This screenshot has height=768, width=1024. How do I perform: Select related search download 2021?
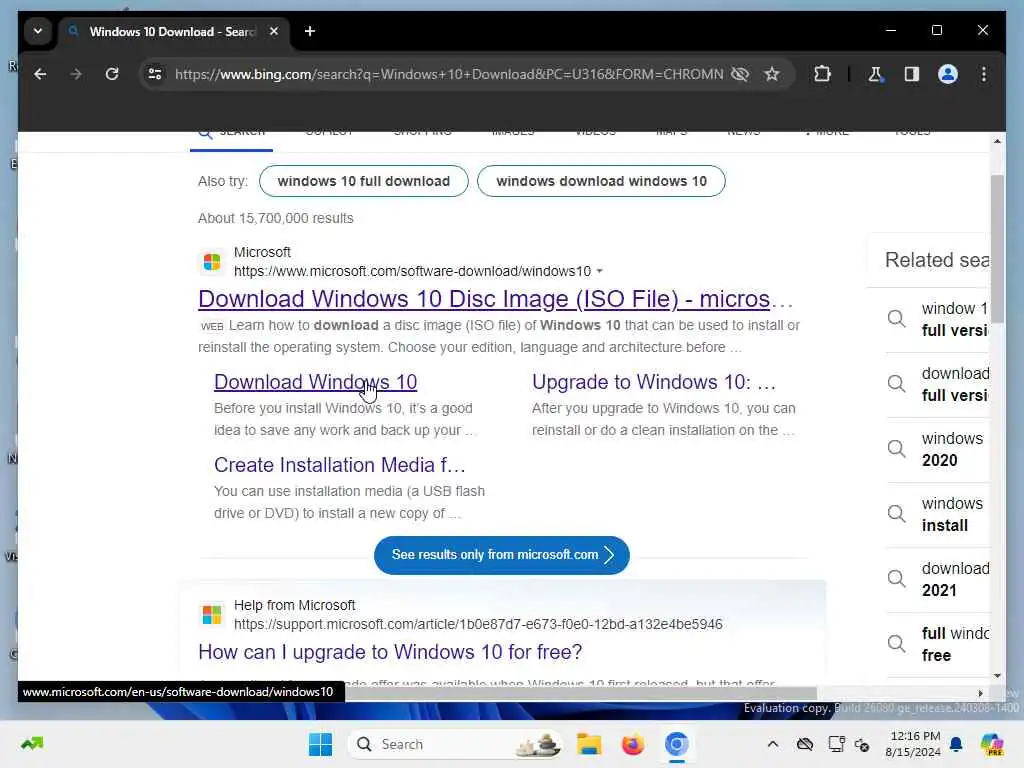938,579
